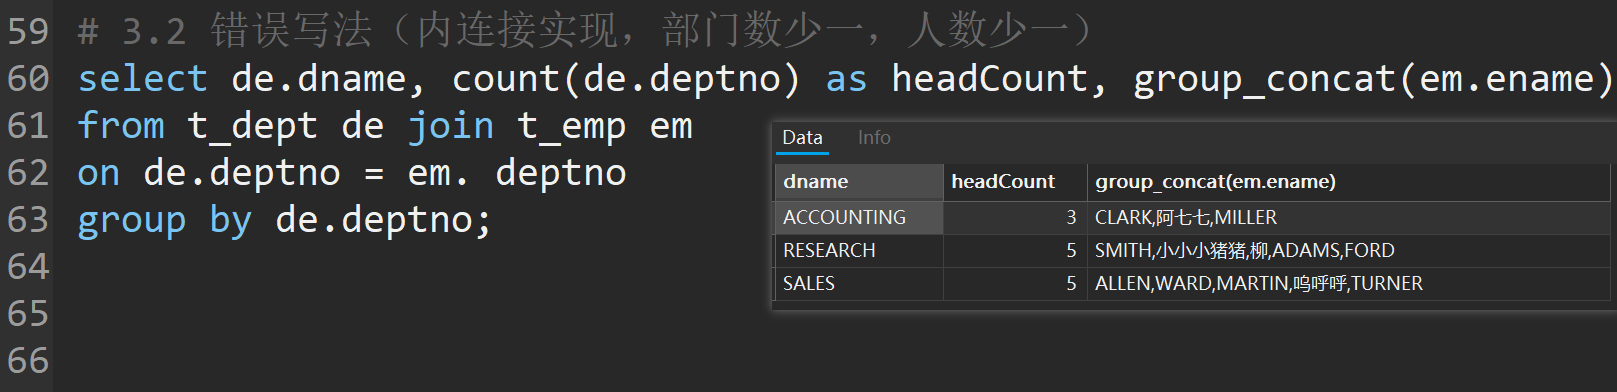1617x392 pixels.
Task: Place cursor in the 3.2 comment line
Action: pyautogui.click(x=585, y=32)
